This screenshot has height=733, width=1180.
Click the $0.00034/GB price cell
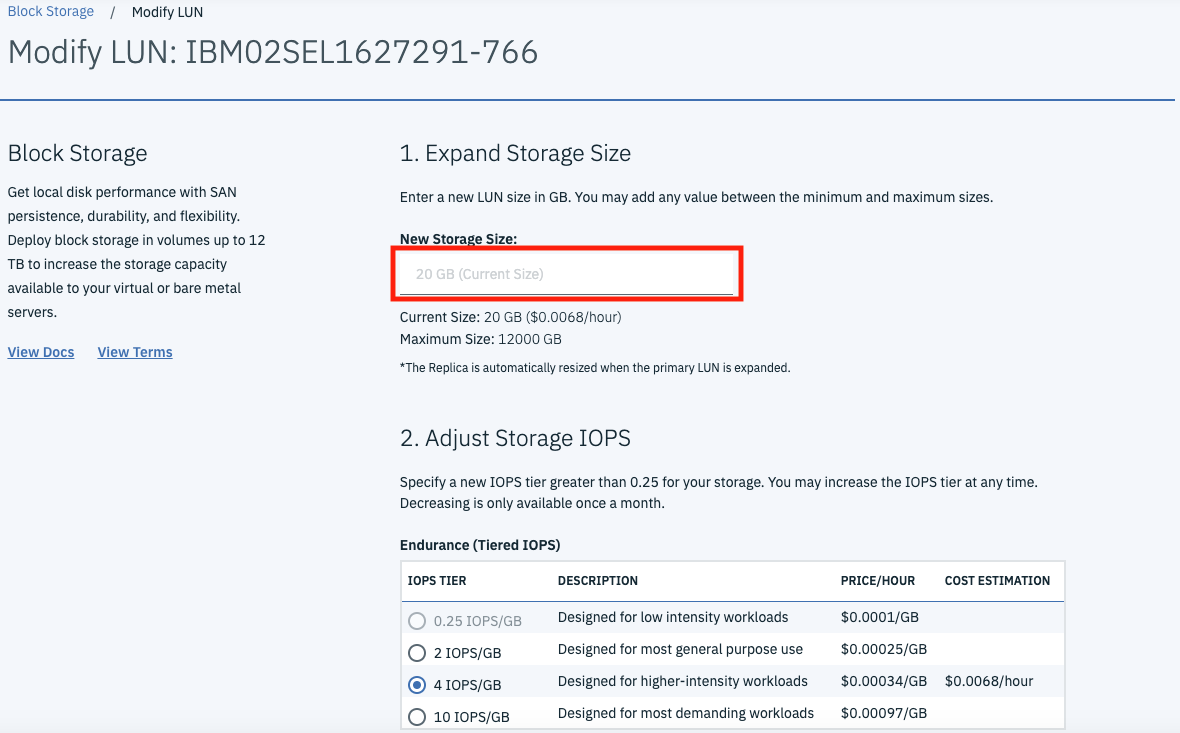point(883,681)
